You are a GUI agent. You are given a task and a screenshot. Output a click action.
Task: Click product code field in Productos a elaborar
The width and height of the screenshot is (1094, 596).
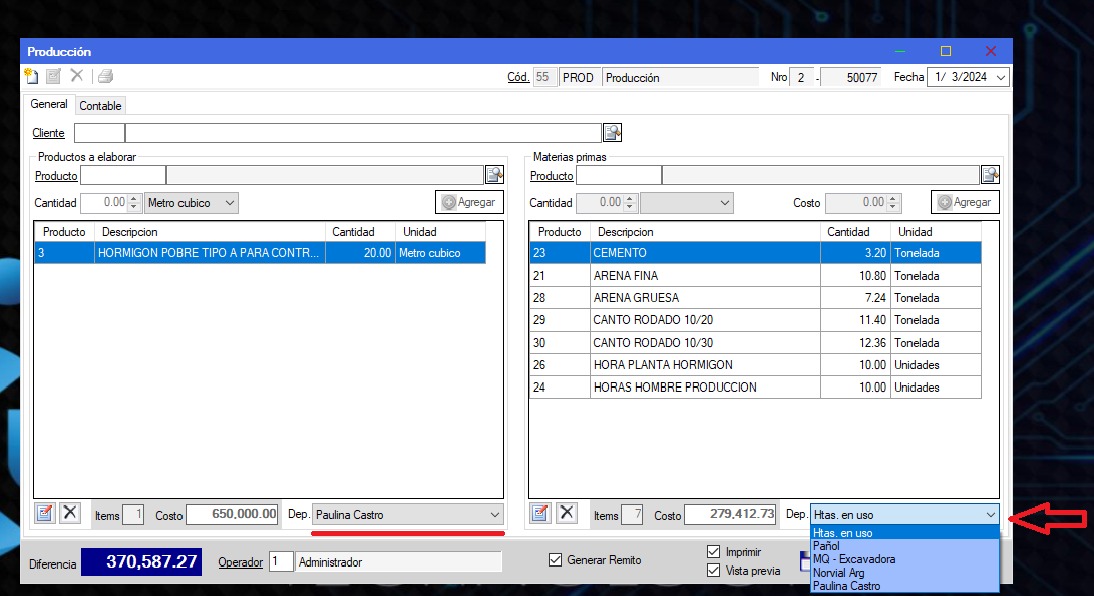tap(123, 175)
